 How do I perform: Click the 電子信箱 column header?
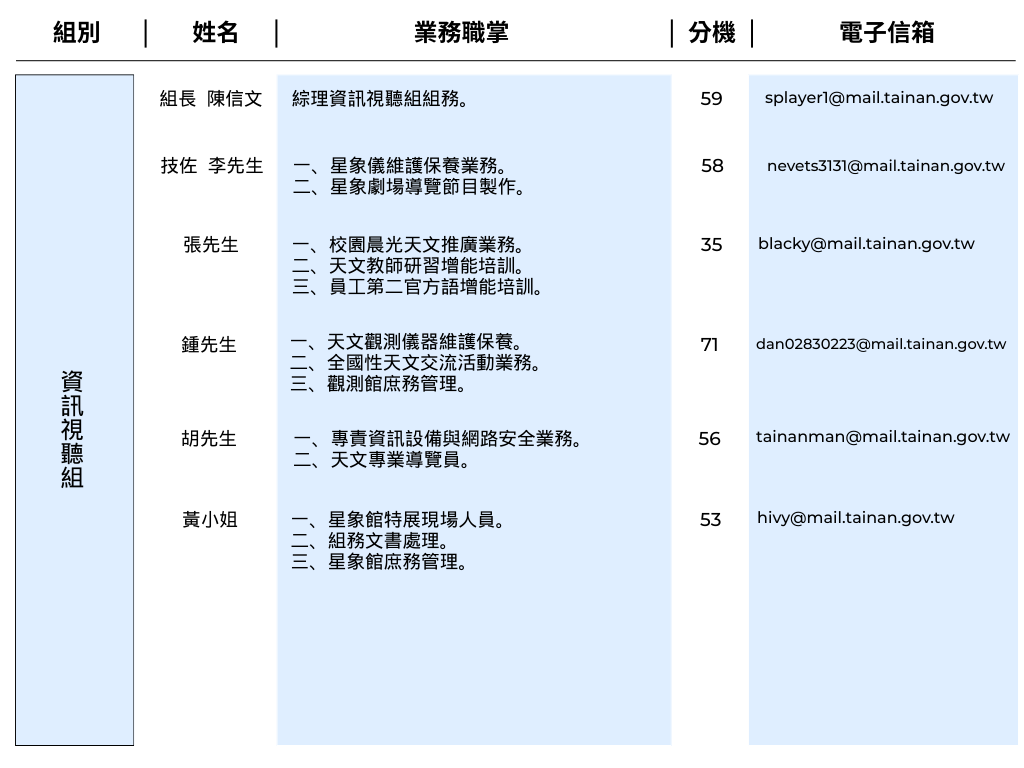(x=886, y=32)
